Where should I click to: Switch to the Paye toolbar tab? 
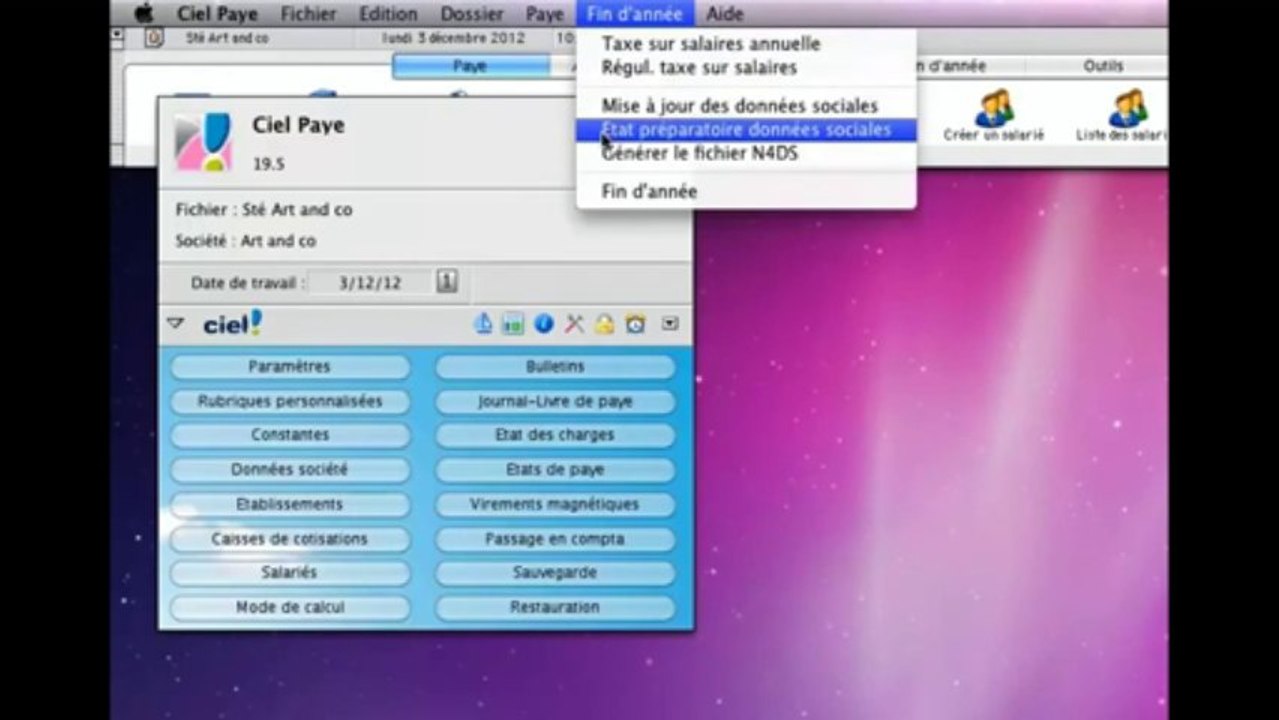(470, 66)
